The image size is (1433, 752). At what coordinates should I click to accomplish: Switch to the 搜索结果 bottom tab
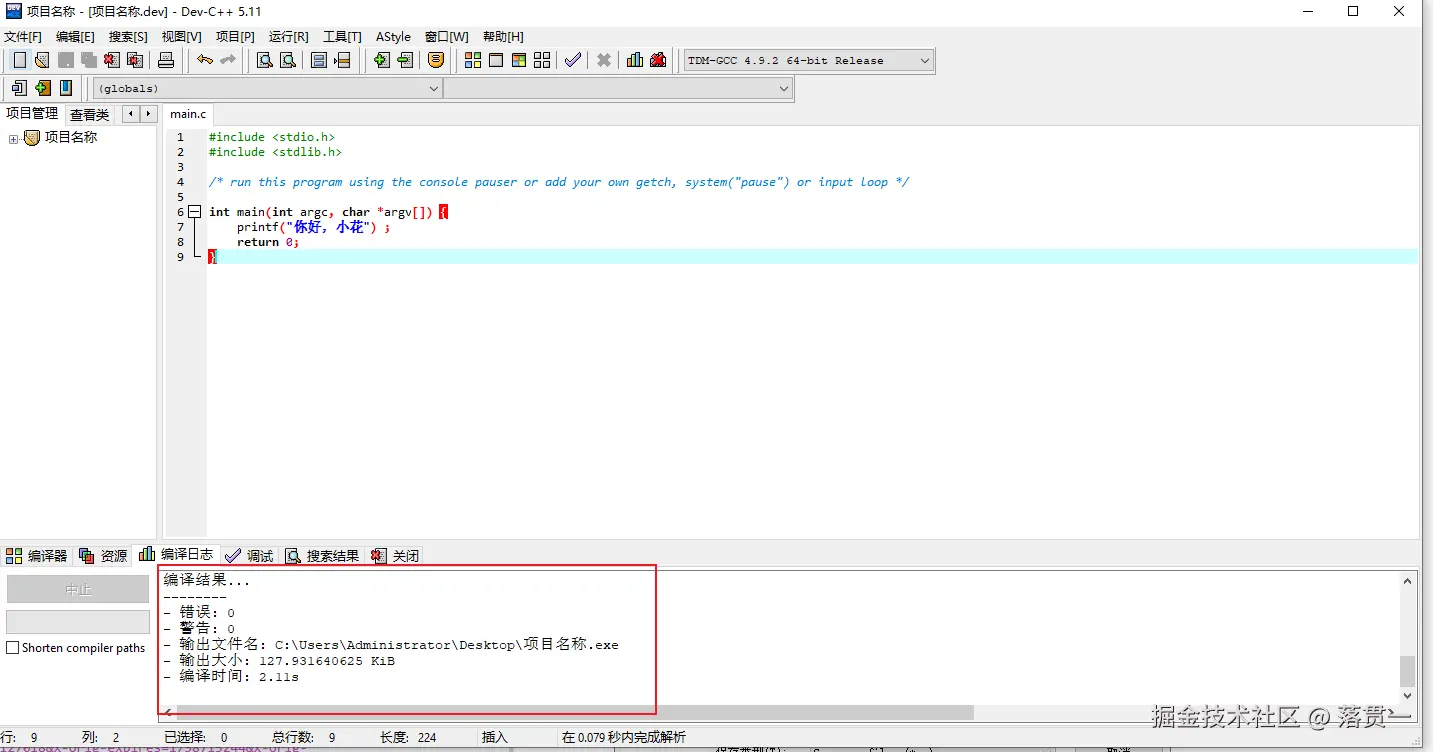tap(322, 556)
